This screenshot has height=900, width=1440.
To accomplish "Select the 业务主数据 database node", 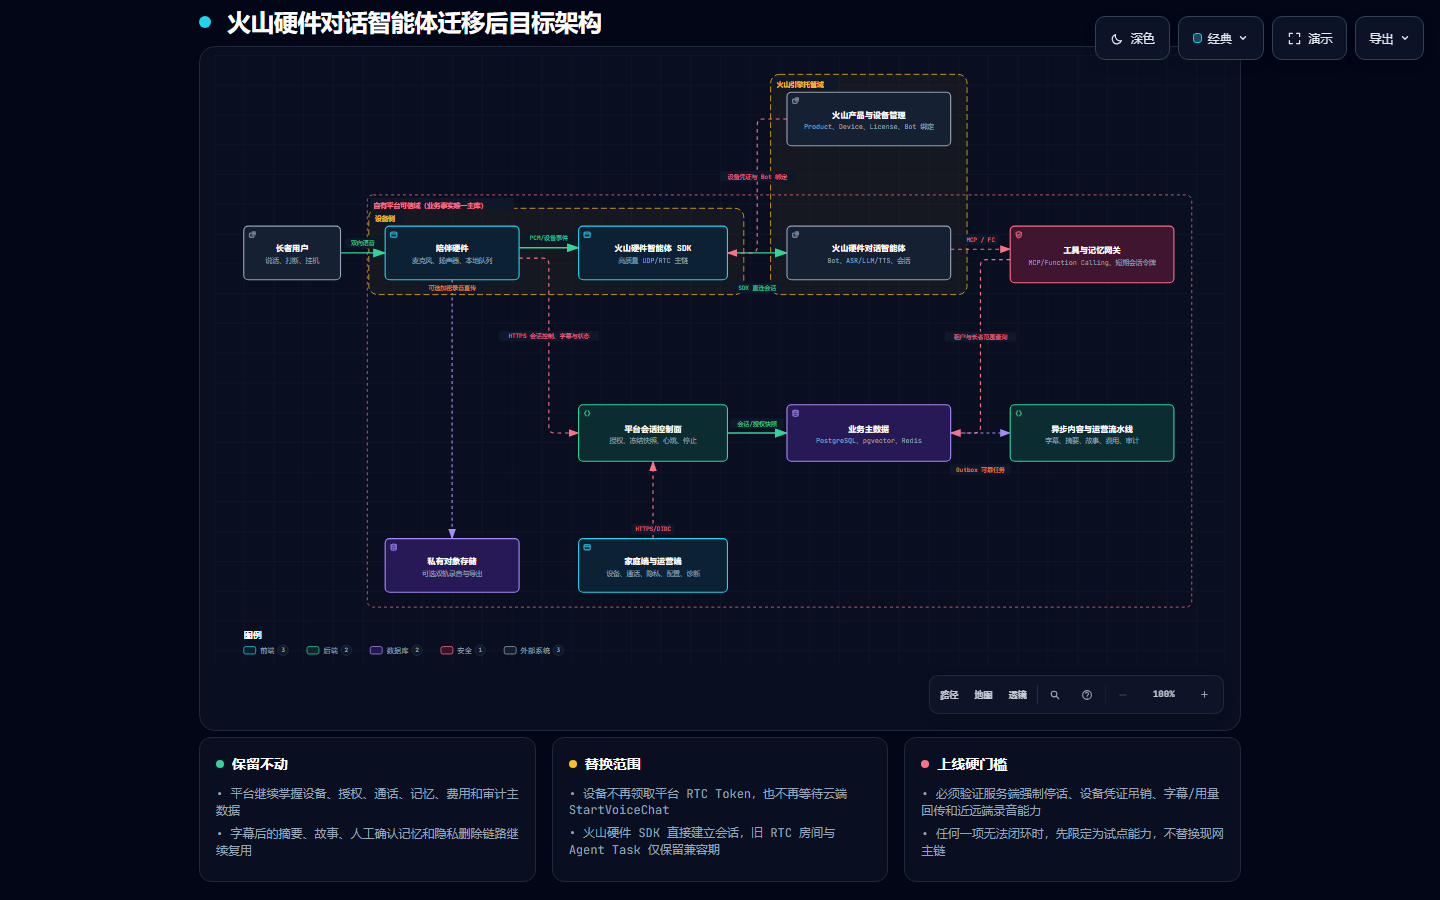I will point(868,433).
